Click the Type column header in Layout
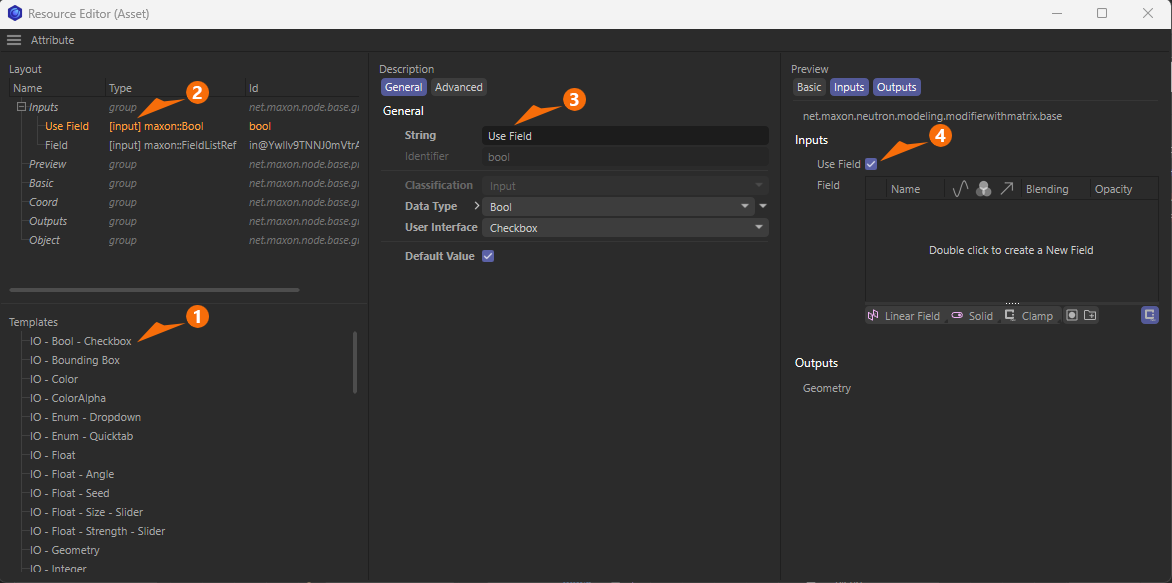 point(175,88)
